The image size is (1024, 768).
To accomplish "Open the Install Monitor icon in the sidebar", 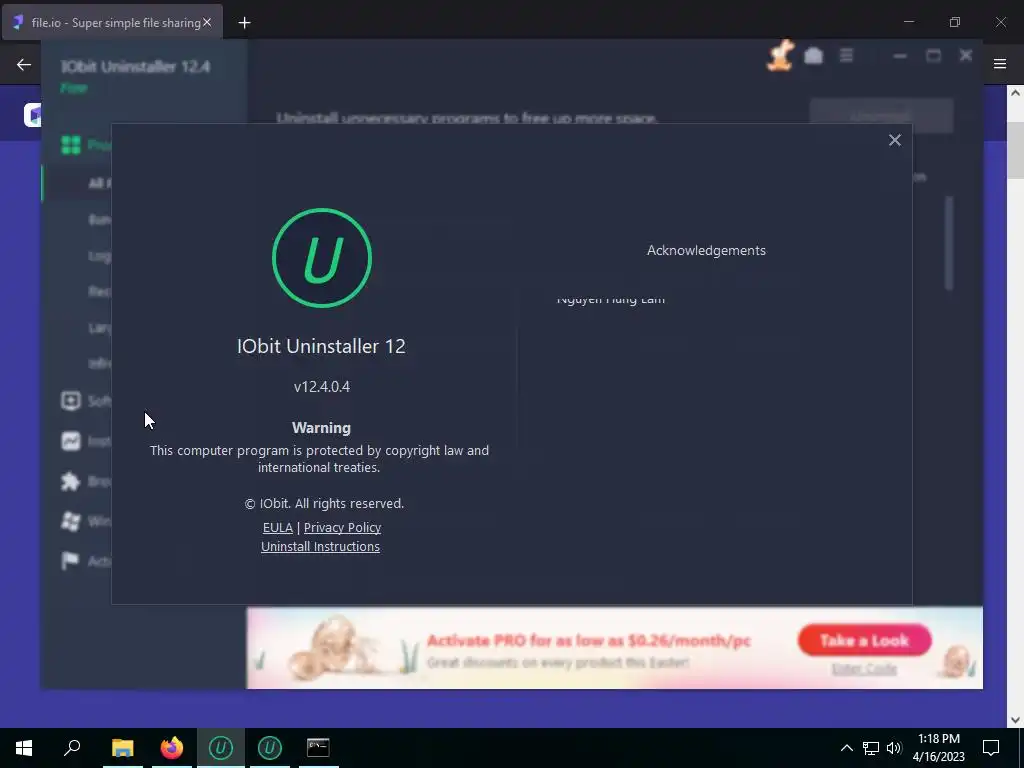I will coord(71,441).
